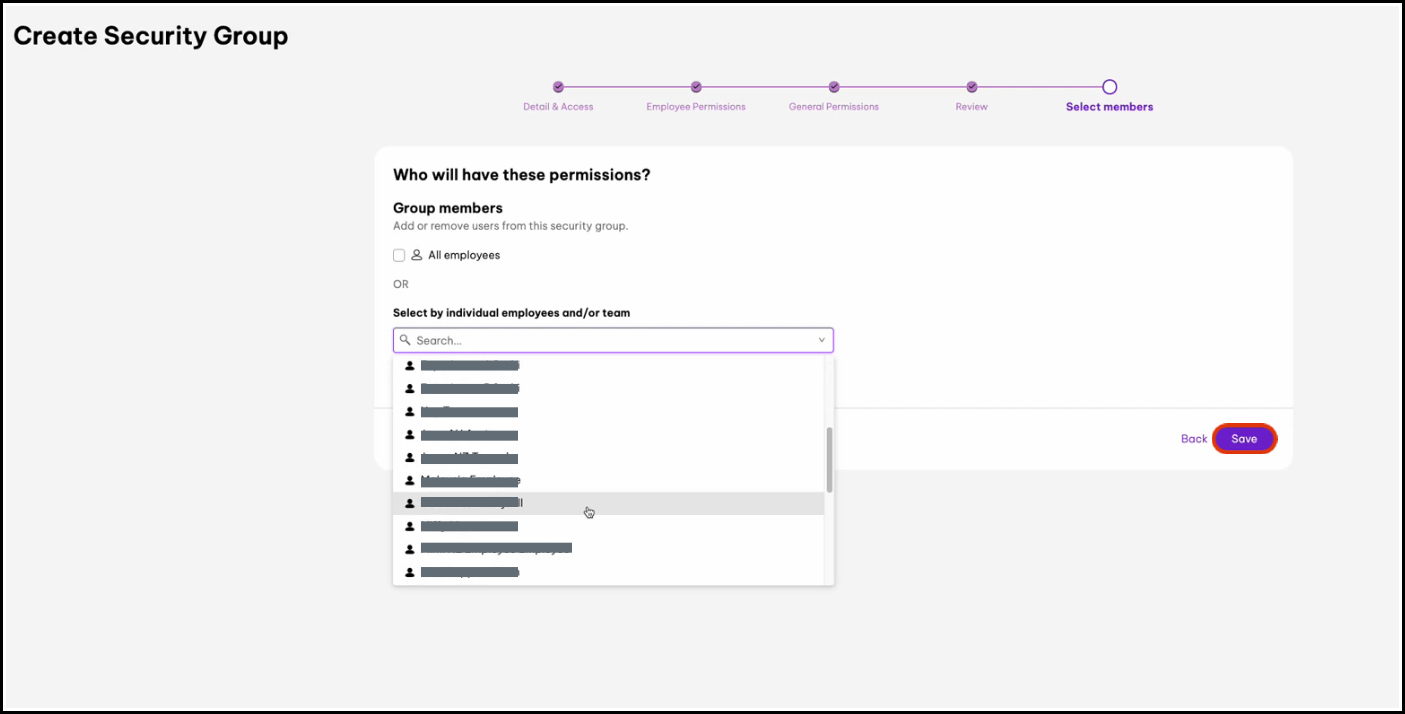Tick the All employees checkbox

[x=400, y=255]
